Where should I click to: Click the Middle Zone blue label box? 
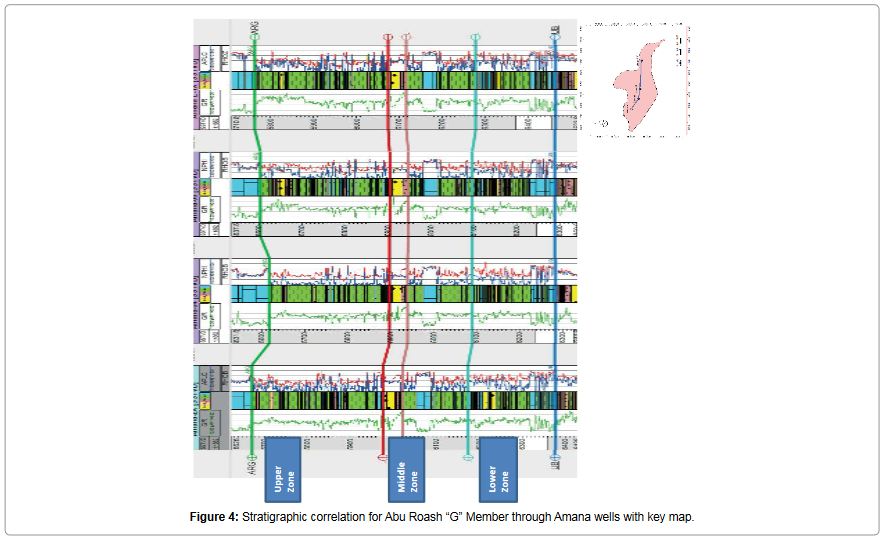[406, 469]
